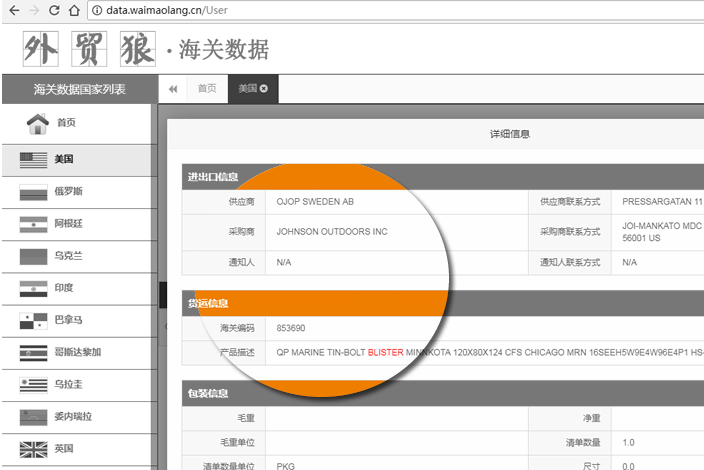The image size is (704, 470).
Task: Open 委内瑞拉 customs data
Action: 73,416
